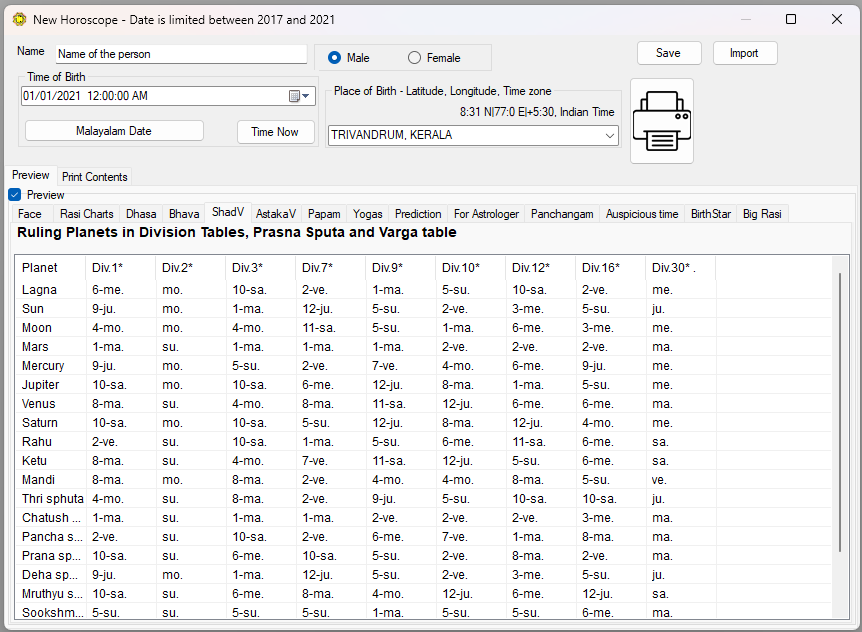The image size is (862, 632).
Task: Open the AstakaV tab
Action: point(275,214)
